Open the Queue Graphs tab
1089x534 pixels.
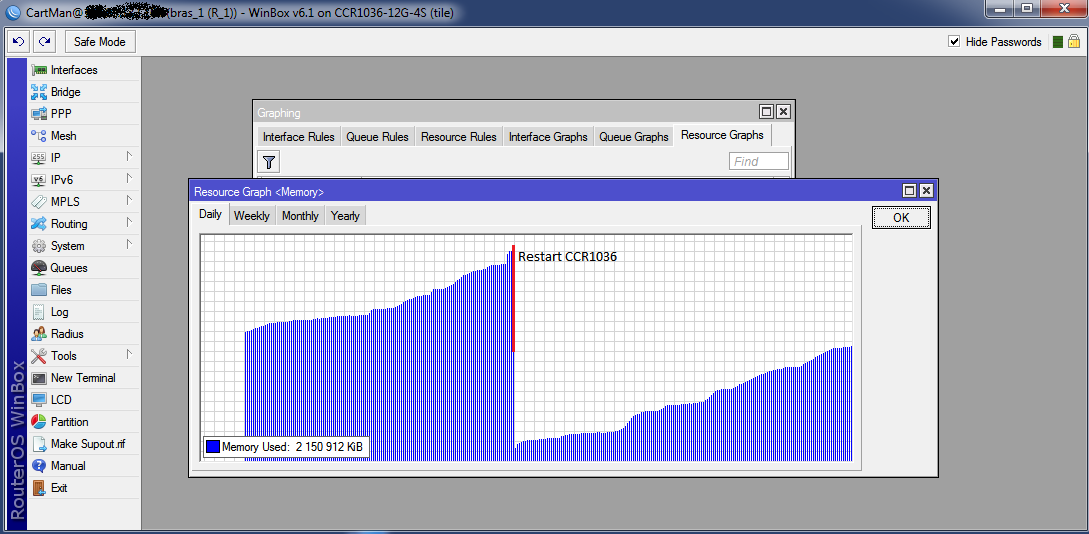point(634,137)
